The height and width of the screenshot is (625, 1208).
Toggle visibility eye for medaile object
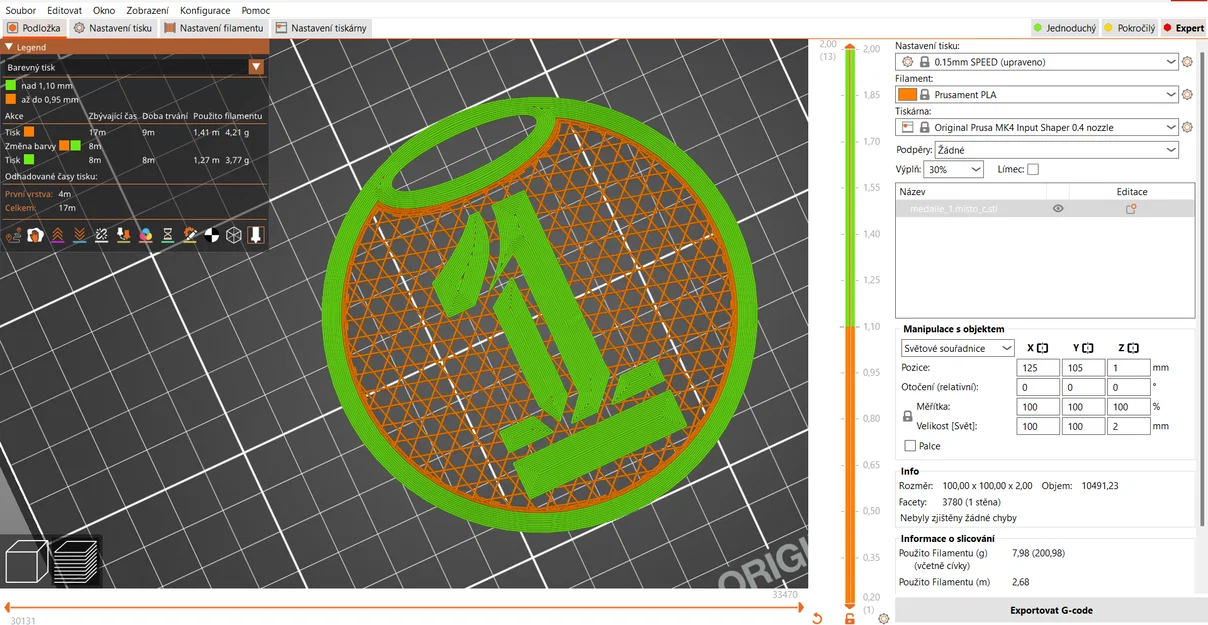pyautogui.click(x=1058, y=209)
